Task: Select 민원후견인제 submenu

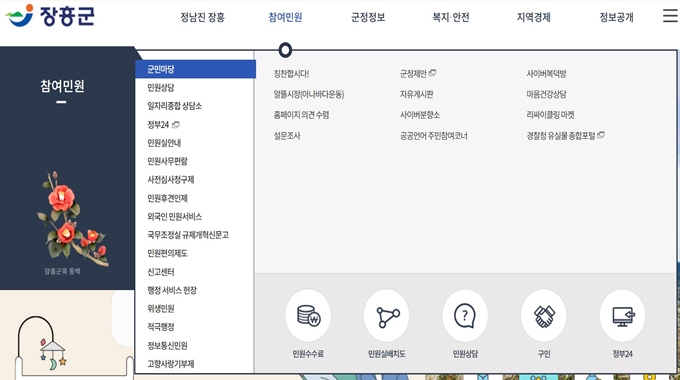Action: (x=167, y=198)
